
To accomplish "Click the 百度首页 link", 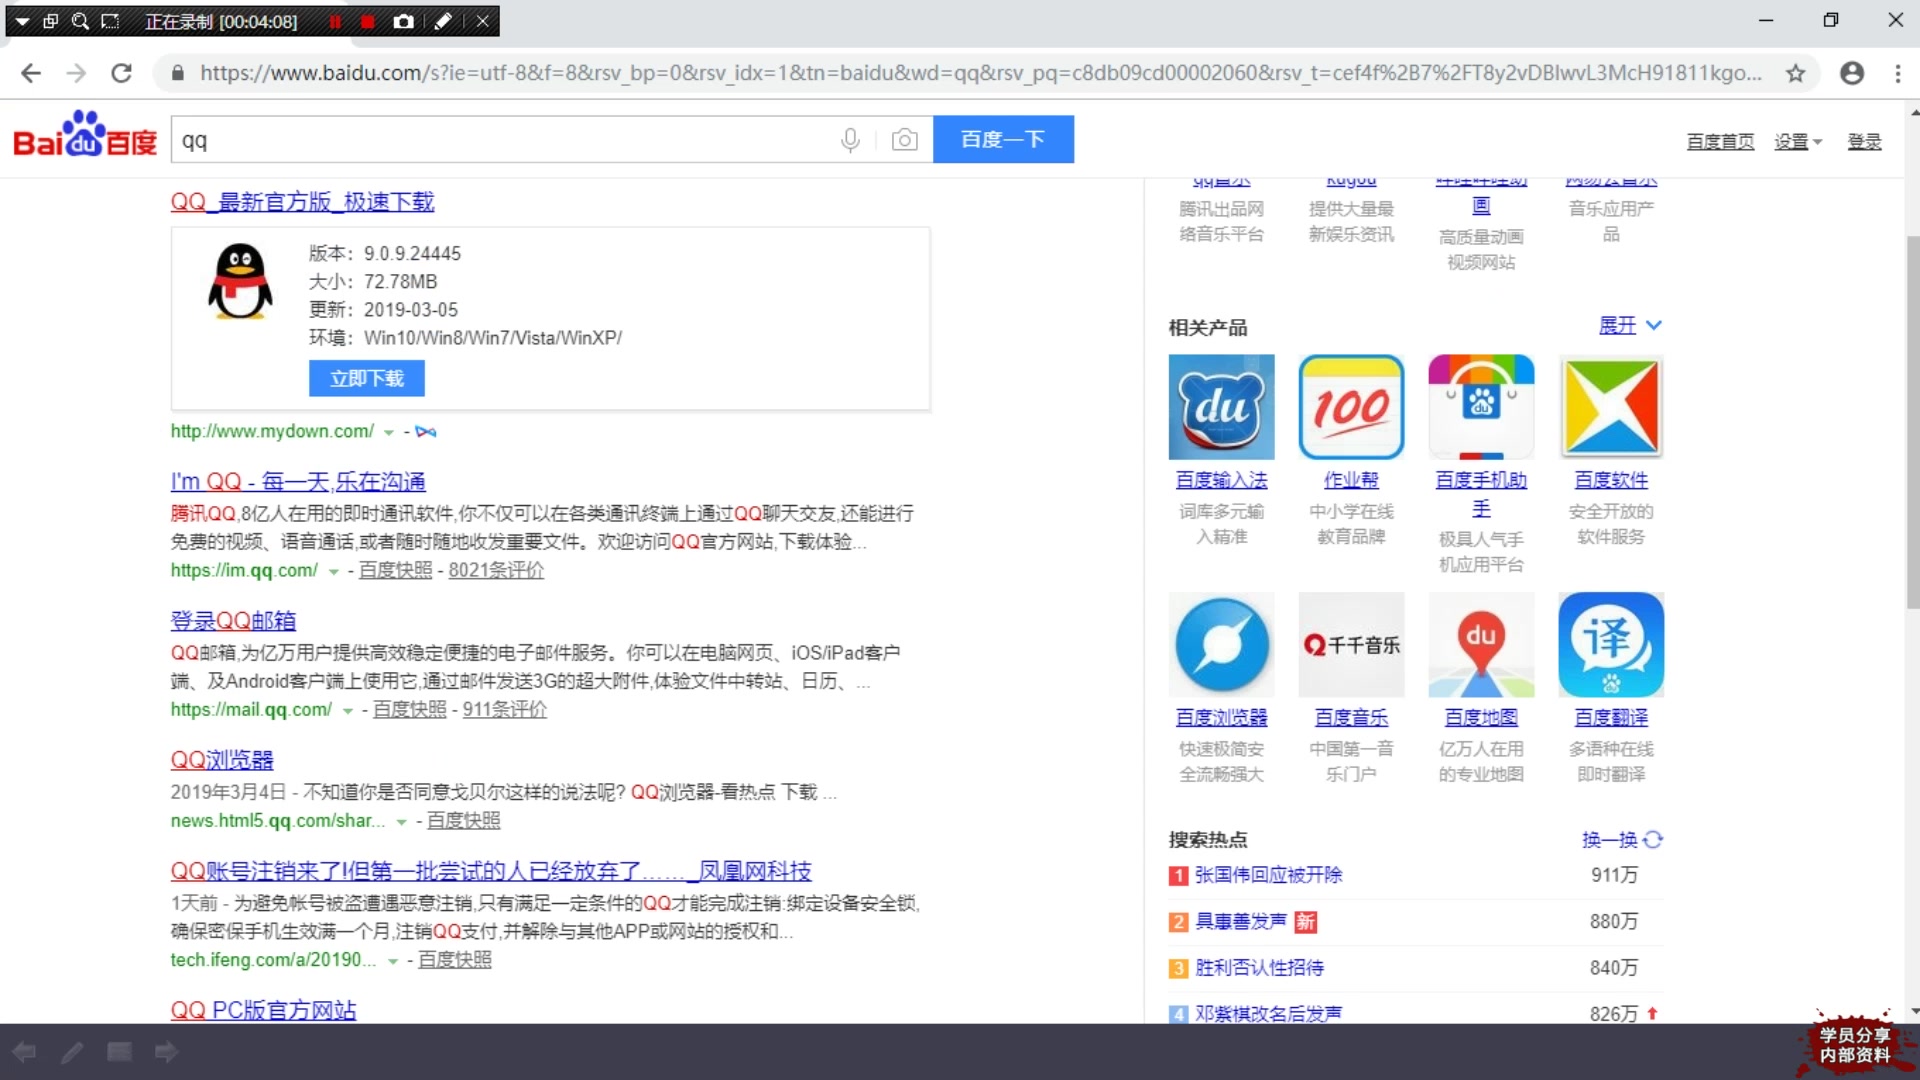I will [1720, 142].
